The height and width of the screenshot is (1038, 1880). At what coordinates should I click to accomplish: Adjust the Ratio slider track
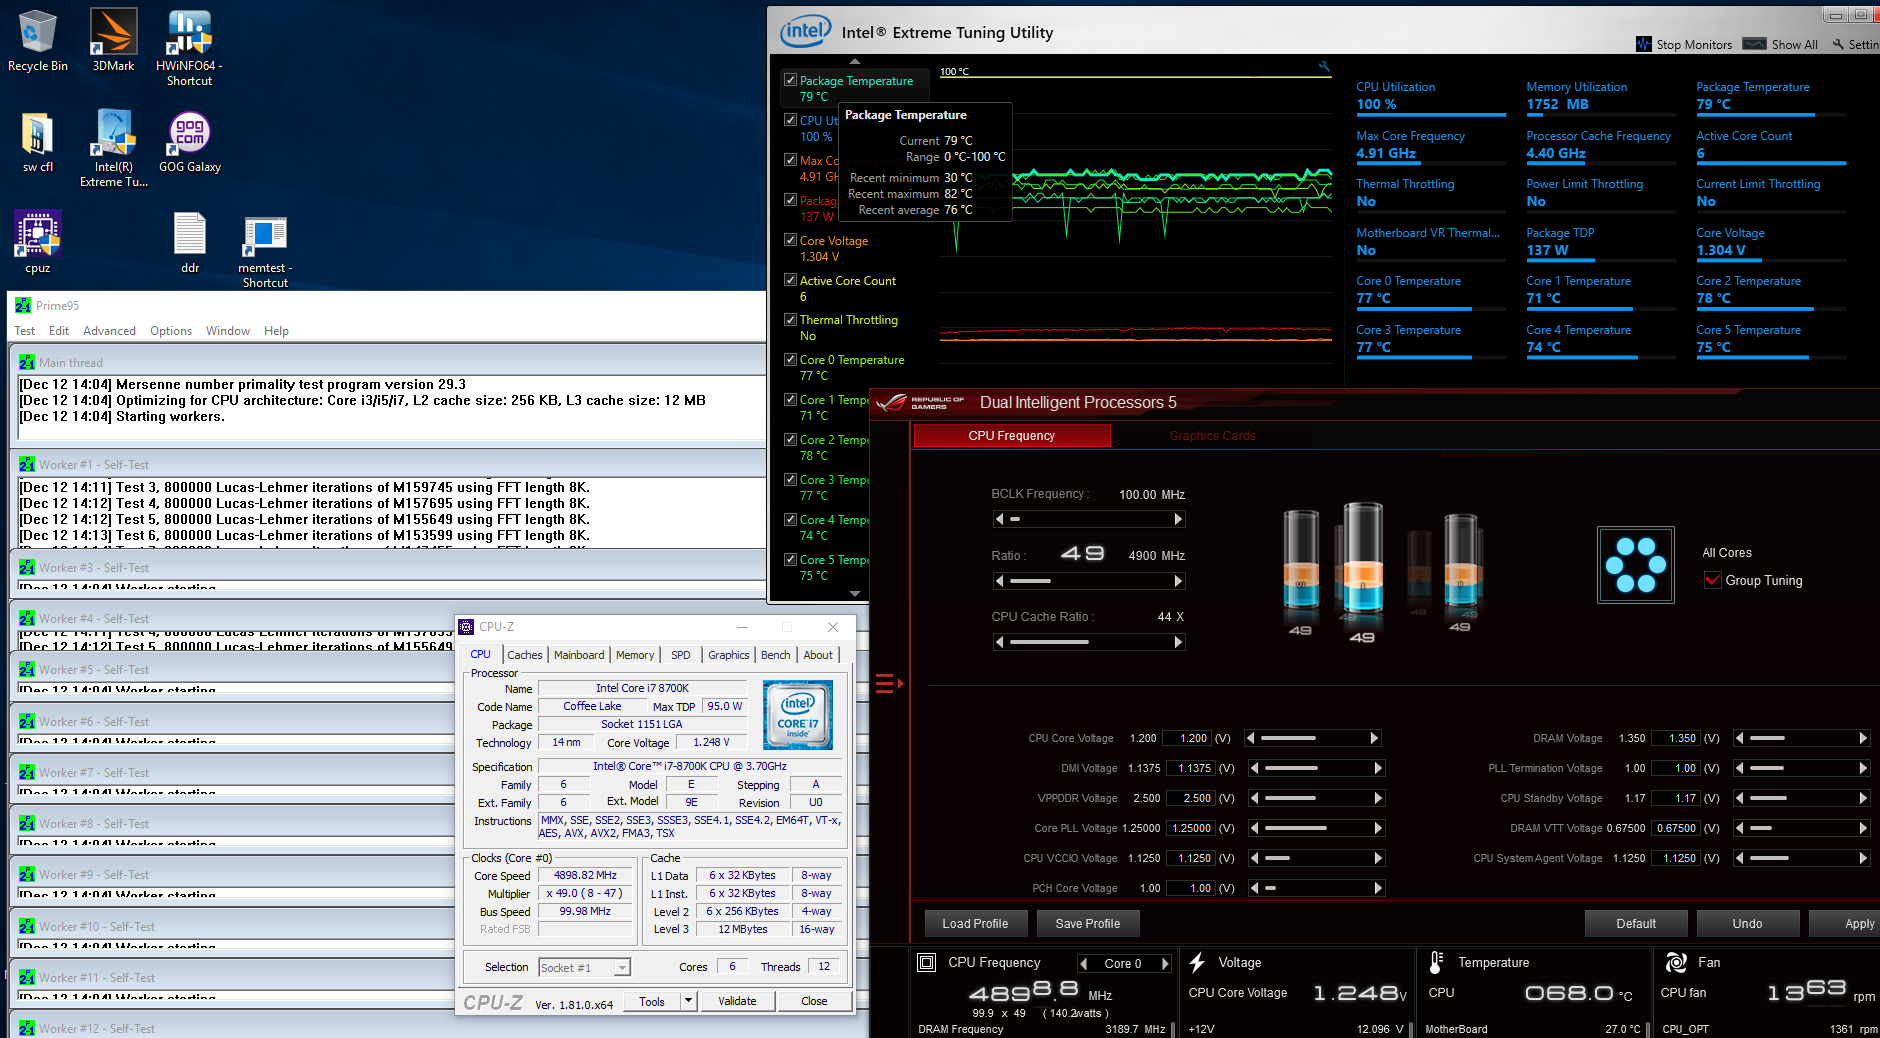[1089, 581]
